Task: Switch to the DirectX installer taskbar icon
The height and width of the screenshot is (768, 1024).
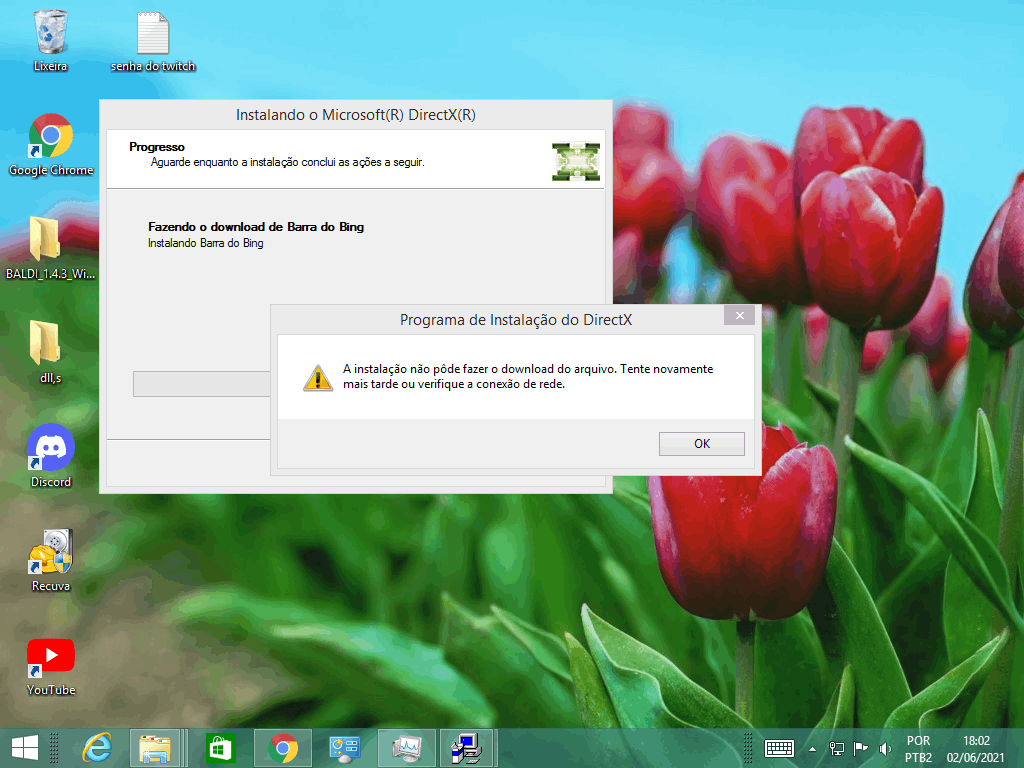Action: point(468,748)
